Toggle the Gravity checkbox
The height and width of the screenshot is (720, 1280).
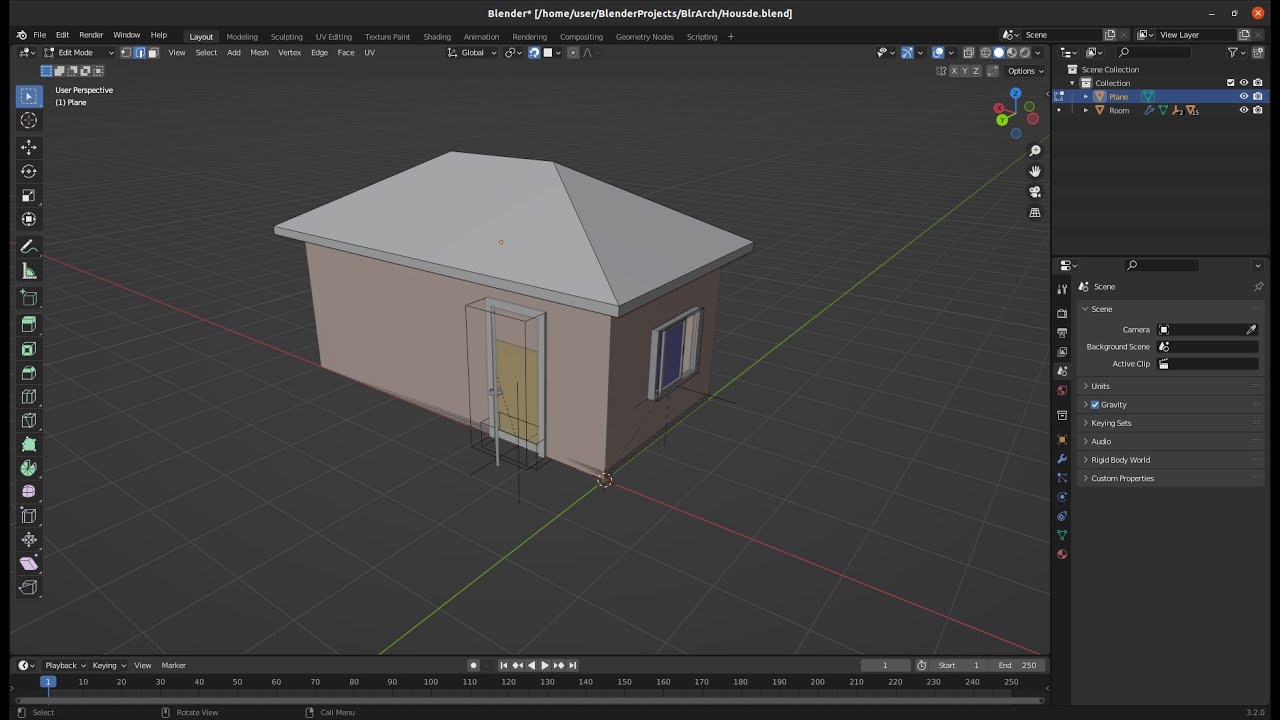tap(1095, 405)
